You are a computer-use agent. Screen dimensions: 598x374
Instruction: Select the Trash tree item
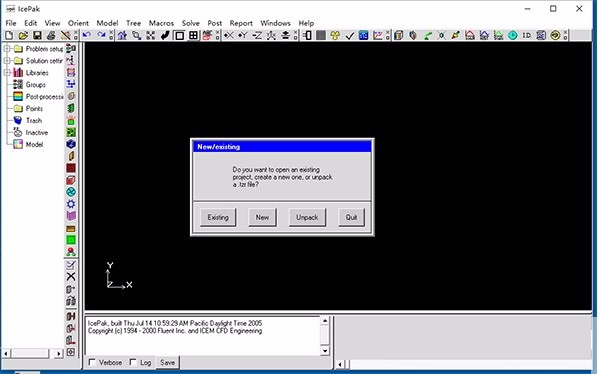(x=34, y=120)
